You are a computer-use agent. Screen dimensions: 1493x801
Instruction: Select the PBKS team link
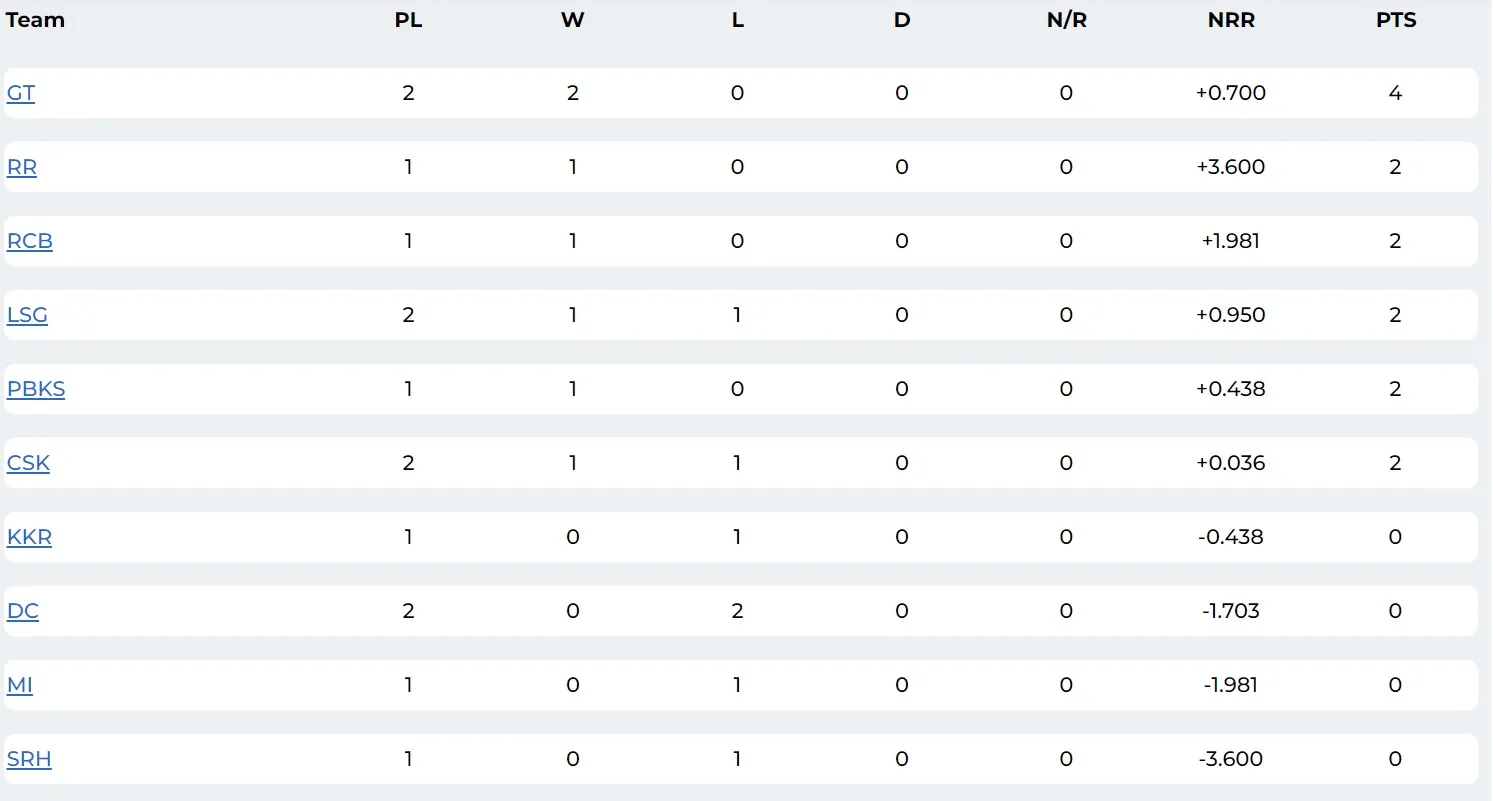click(36, 389)
